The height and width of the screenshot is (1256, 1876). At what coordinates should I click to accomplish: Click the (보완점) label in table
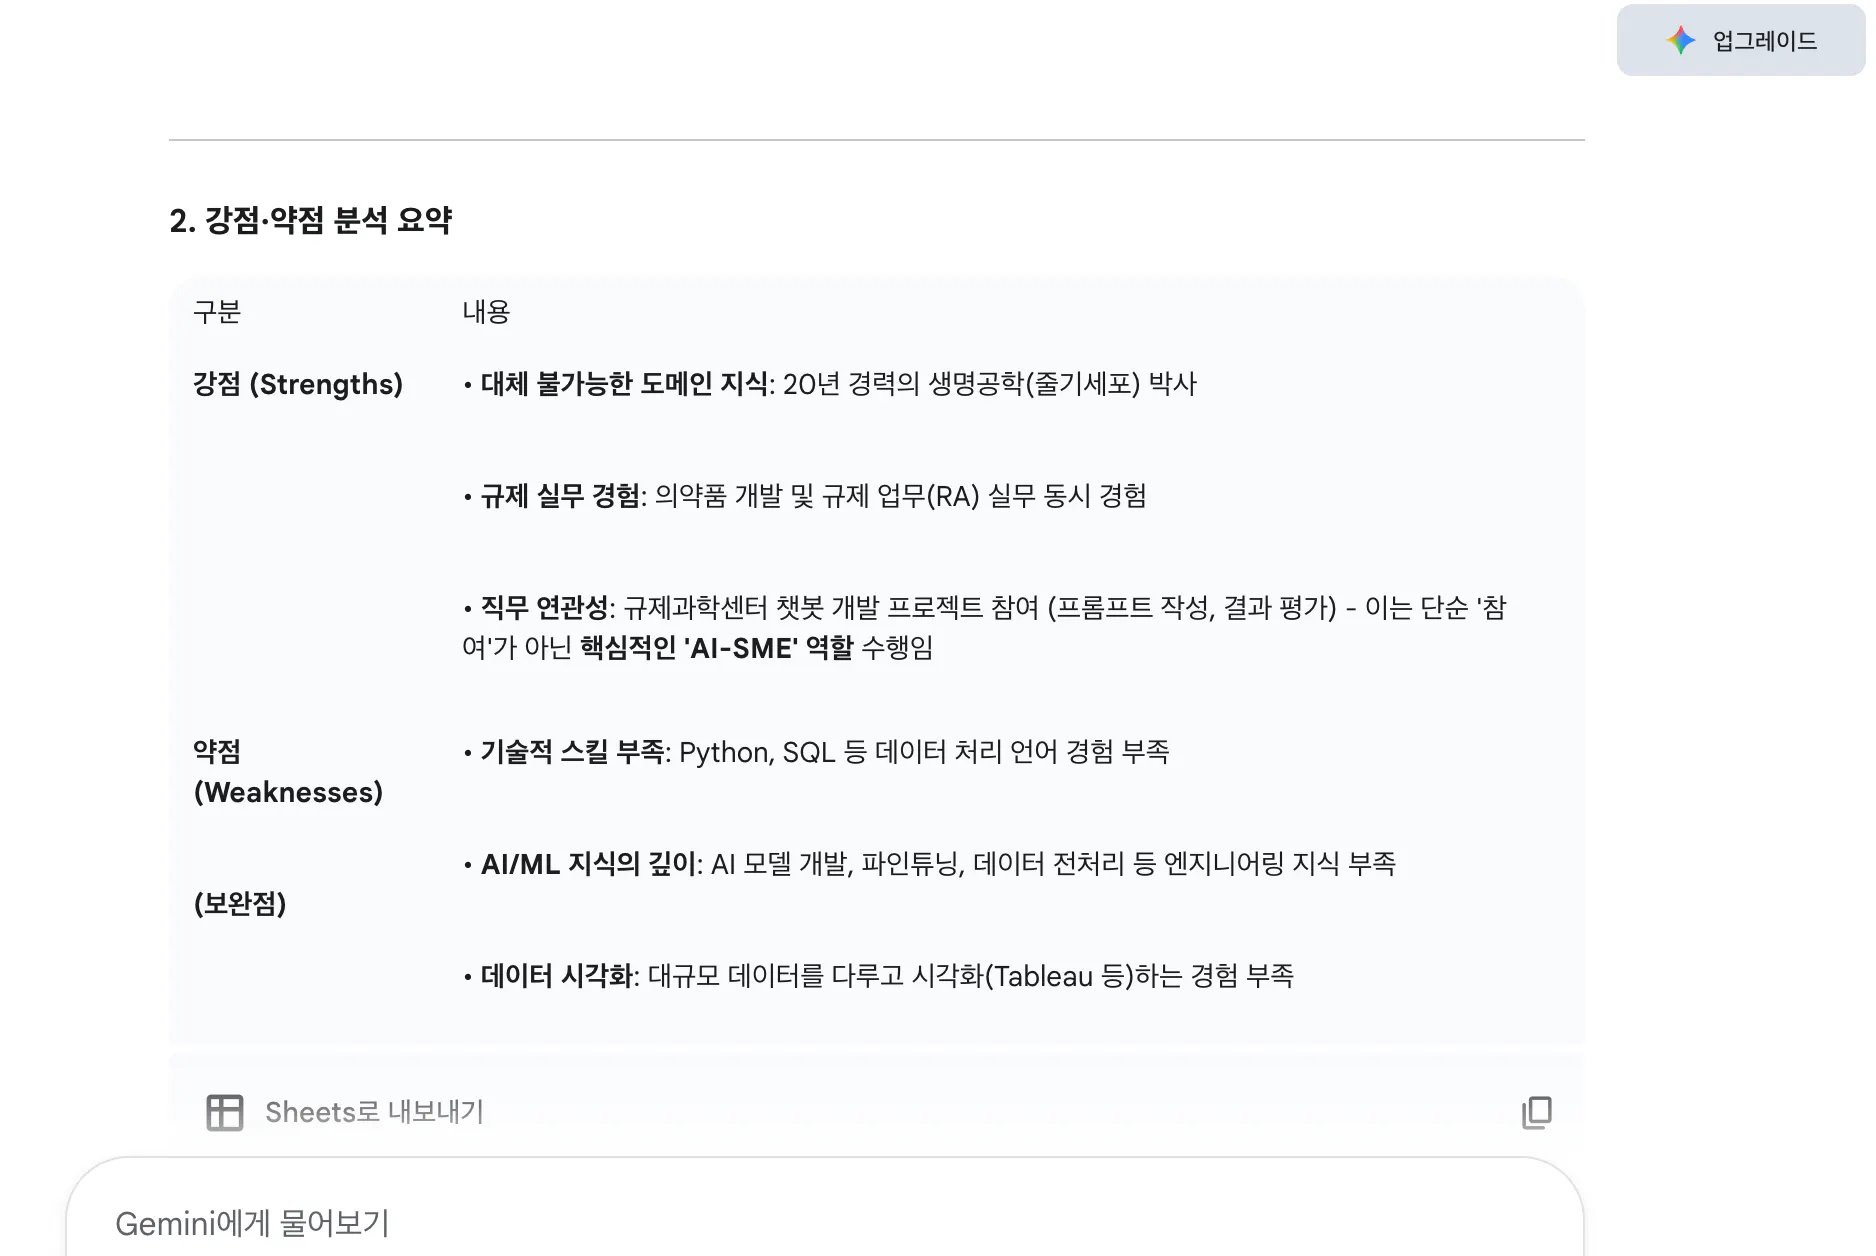pos(240,904)
